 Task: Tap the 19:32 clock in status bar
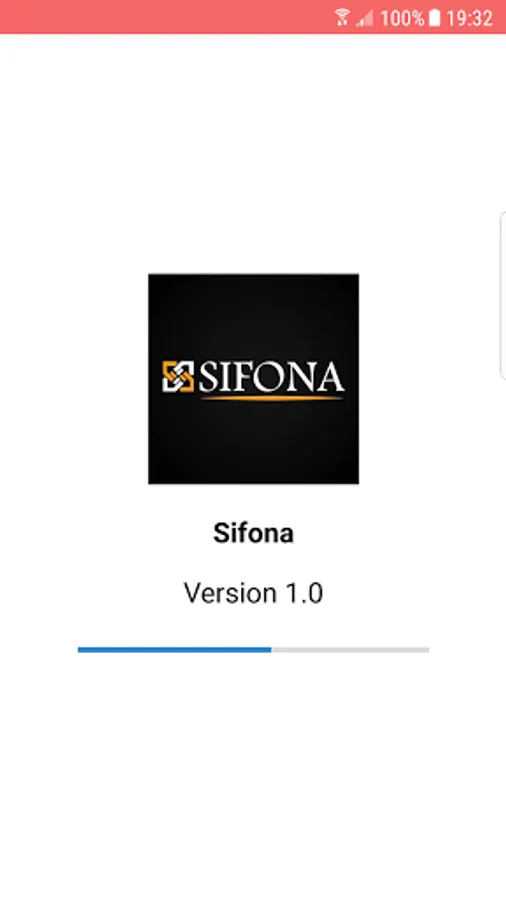pyautogui.click(x=469, y=18)
